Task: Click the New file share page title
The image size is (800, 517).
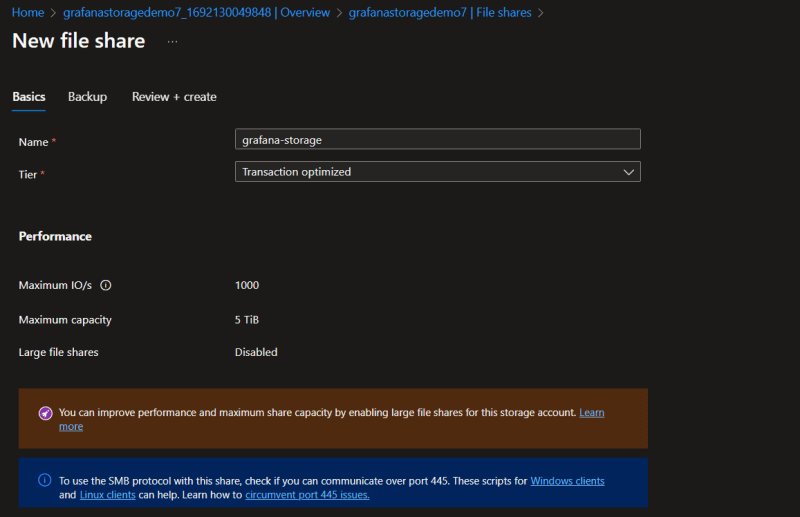Action: coord(79,41)
